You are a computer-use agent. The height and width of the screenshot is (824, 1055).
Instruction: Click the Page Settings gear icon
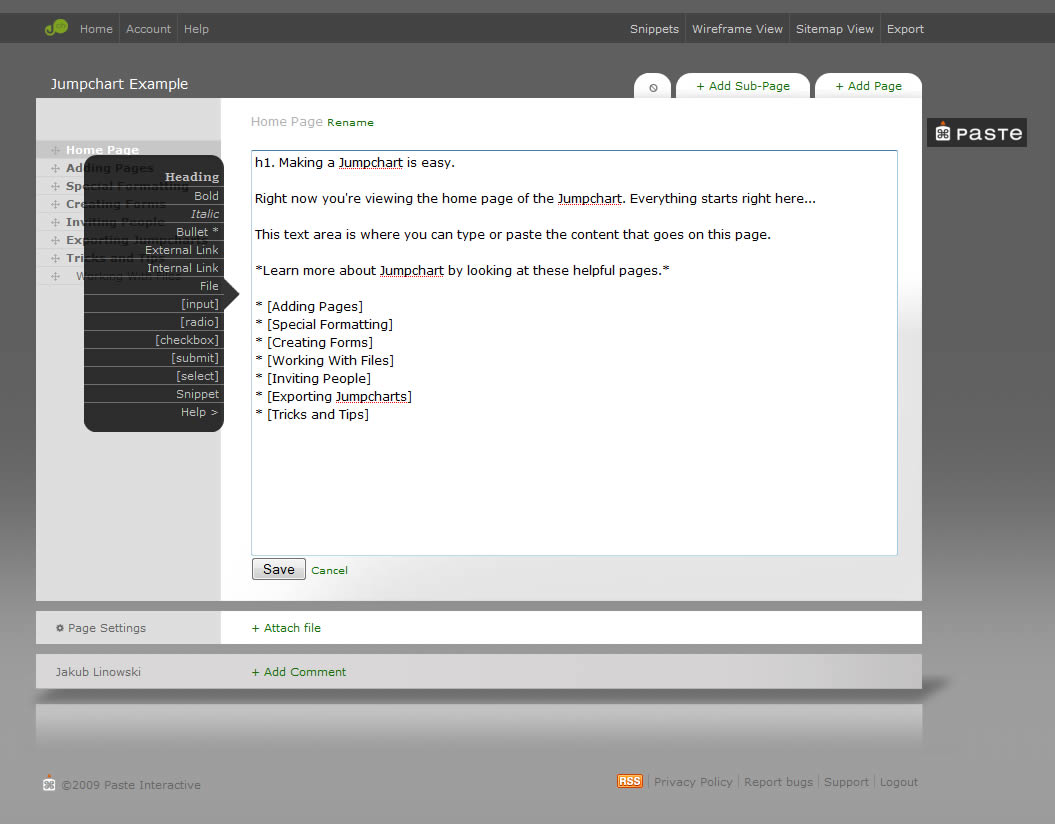pyautogui.click(x=60, y=628)
